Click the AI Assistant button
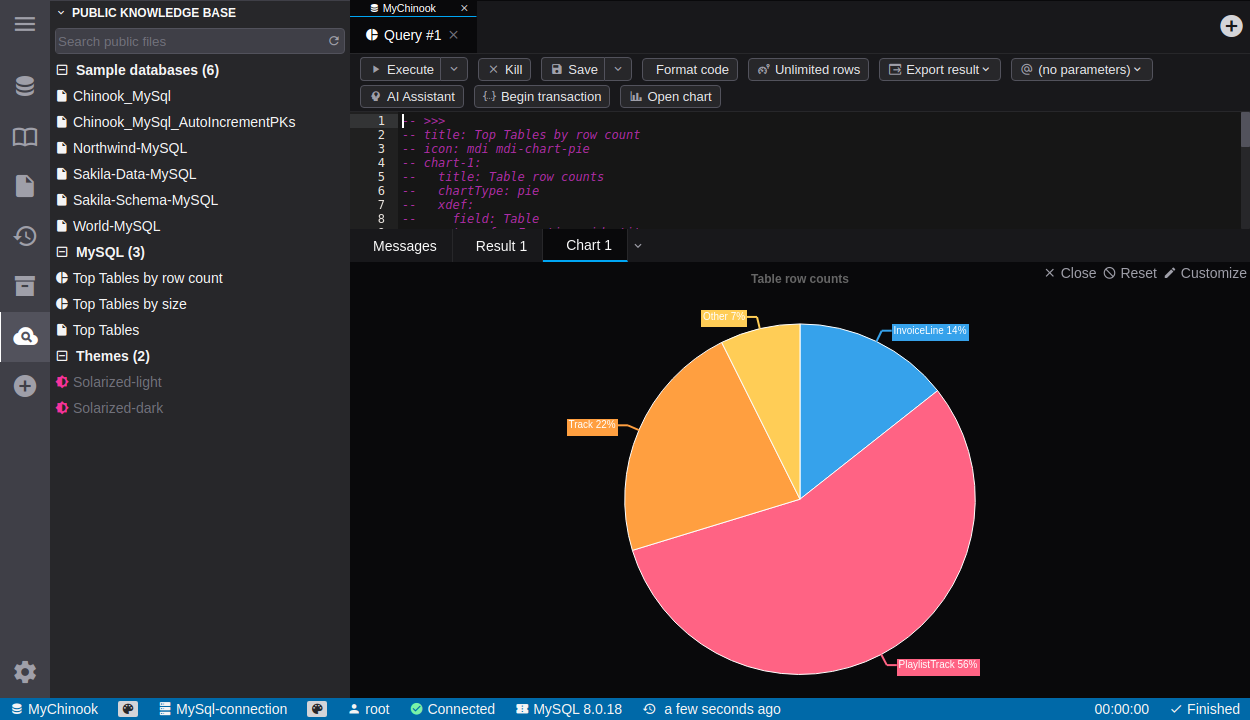Image resolution: width=1250 pixels, height=720 pixels. [412, 96]
